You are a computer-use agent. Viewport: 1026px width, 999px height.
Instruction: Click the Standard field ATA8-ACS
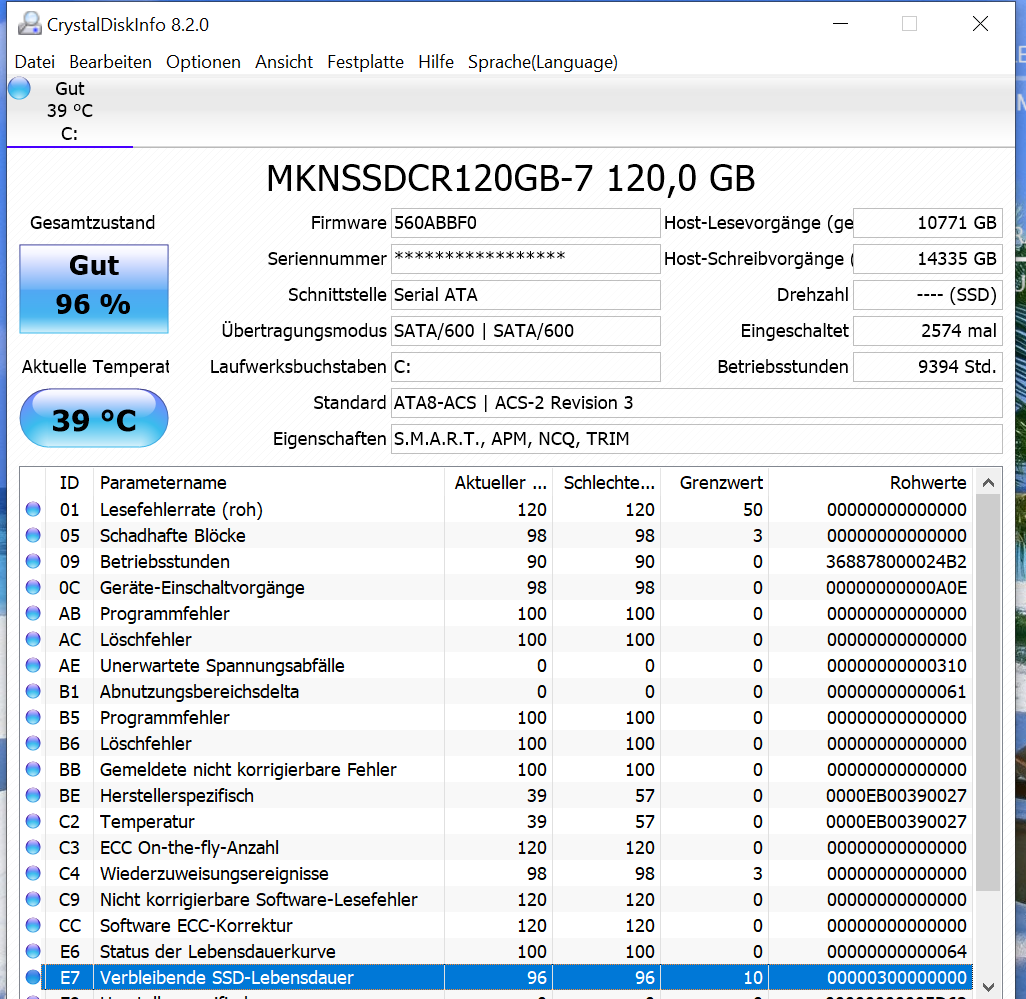696,403
